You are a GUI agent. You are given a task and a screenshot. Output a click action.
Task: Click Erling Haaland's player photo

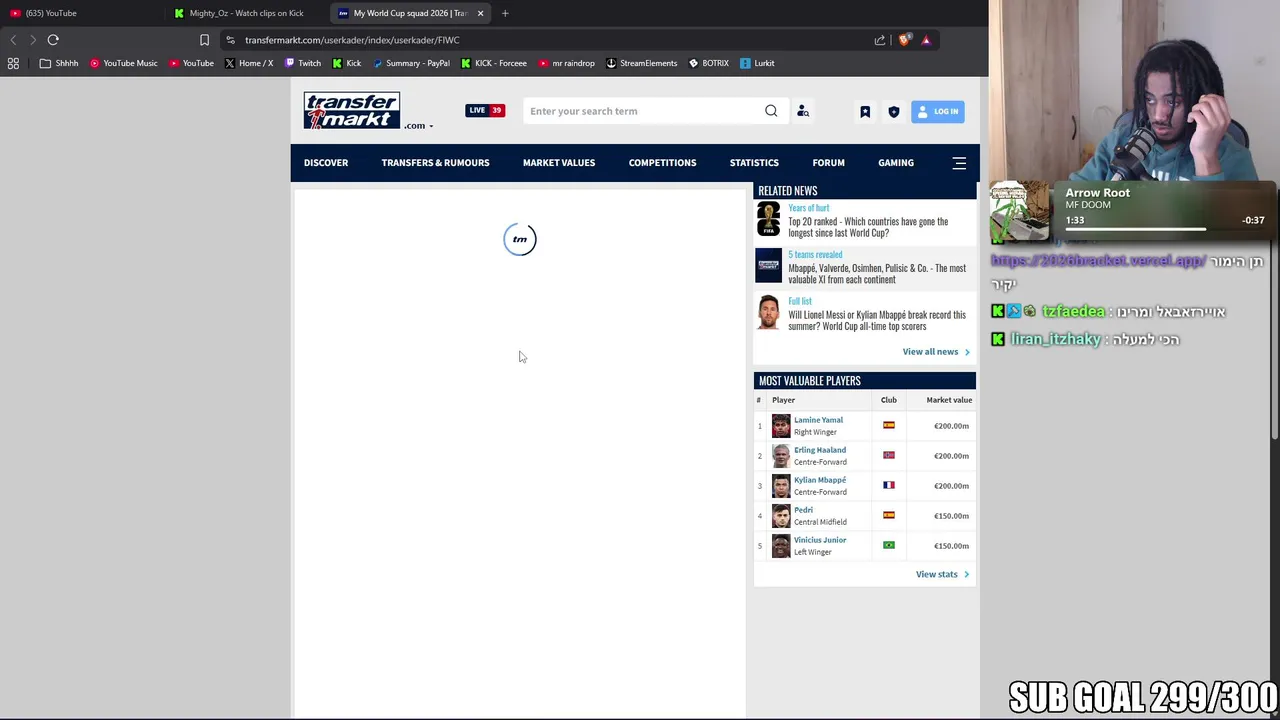(781, 456)
